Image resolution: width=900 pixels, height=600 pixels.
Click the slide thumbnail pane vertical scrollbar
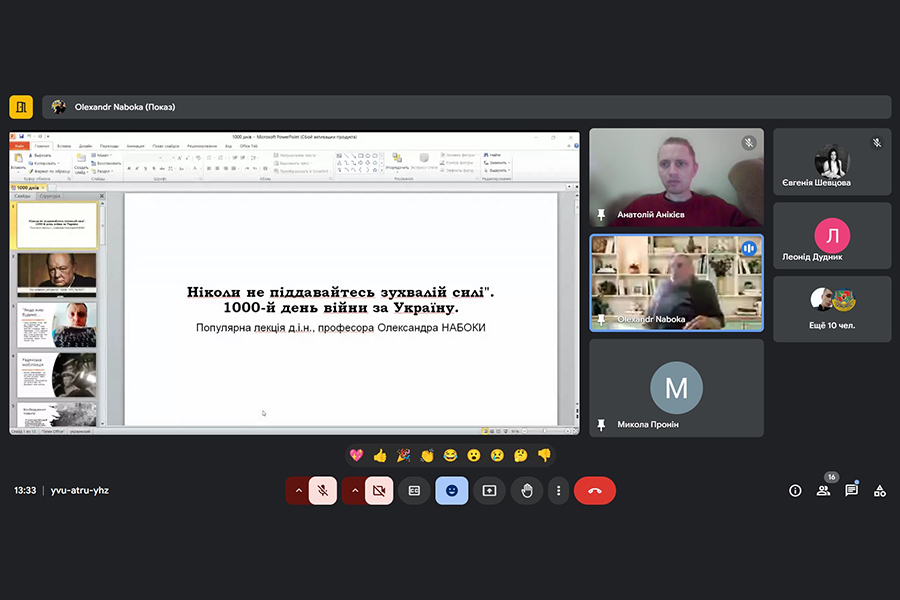tap(103, 313)
